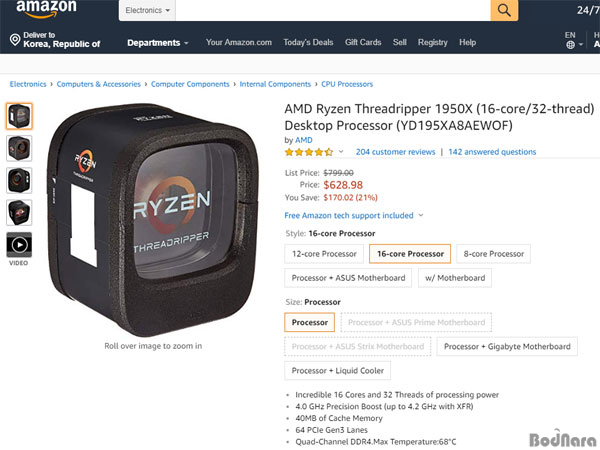Viewport: 600px width, 450px height.
Task: Click the globe language icon
Action: pos(570,45)
